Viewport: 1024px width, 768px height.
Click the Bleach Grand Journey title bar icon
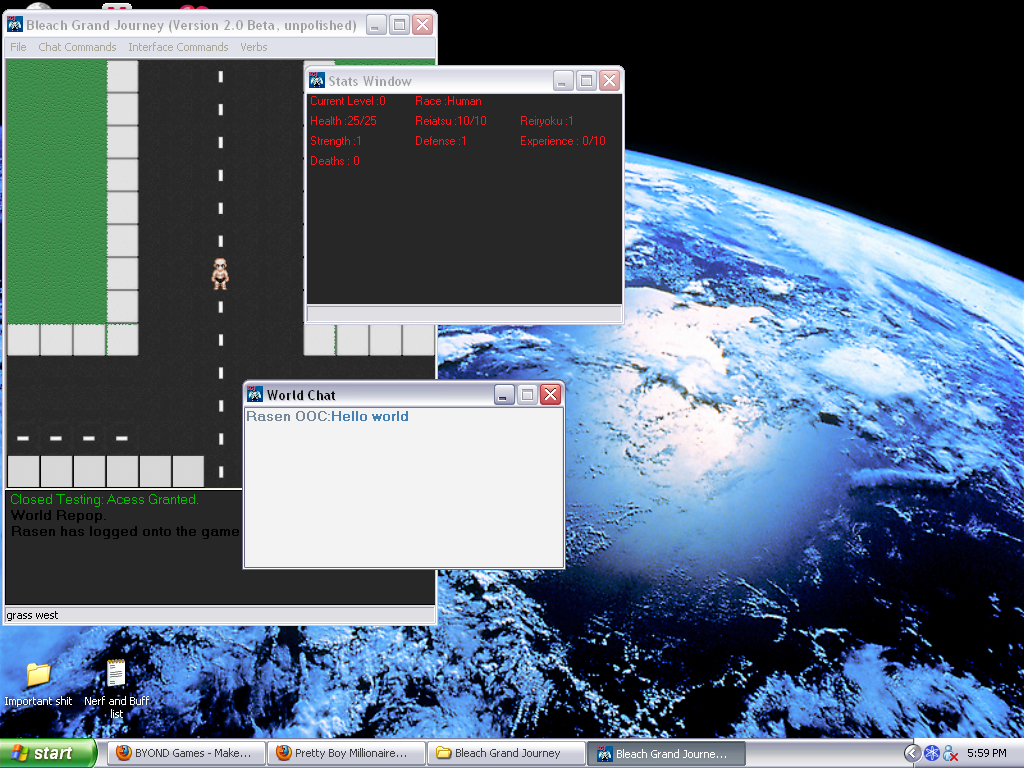tap(14, 25)
